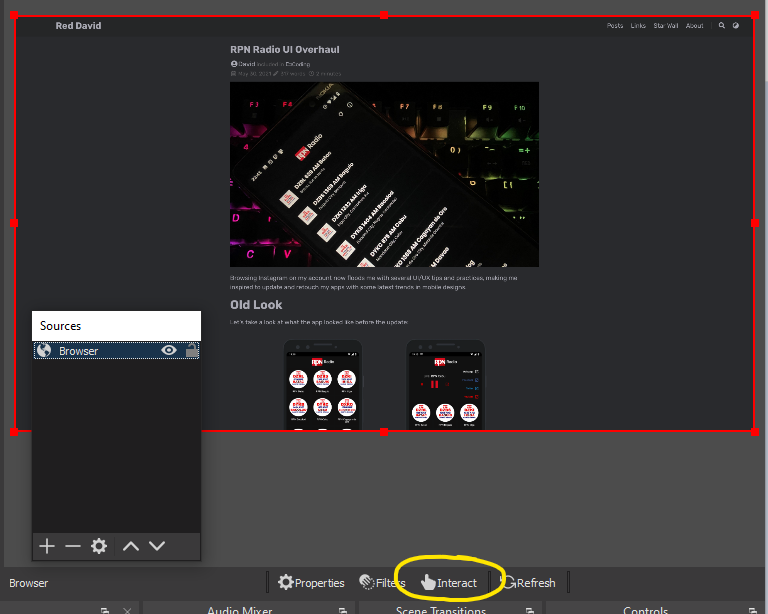
Task: Open Links item in previewed page
Action: tap(638, 25)
